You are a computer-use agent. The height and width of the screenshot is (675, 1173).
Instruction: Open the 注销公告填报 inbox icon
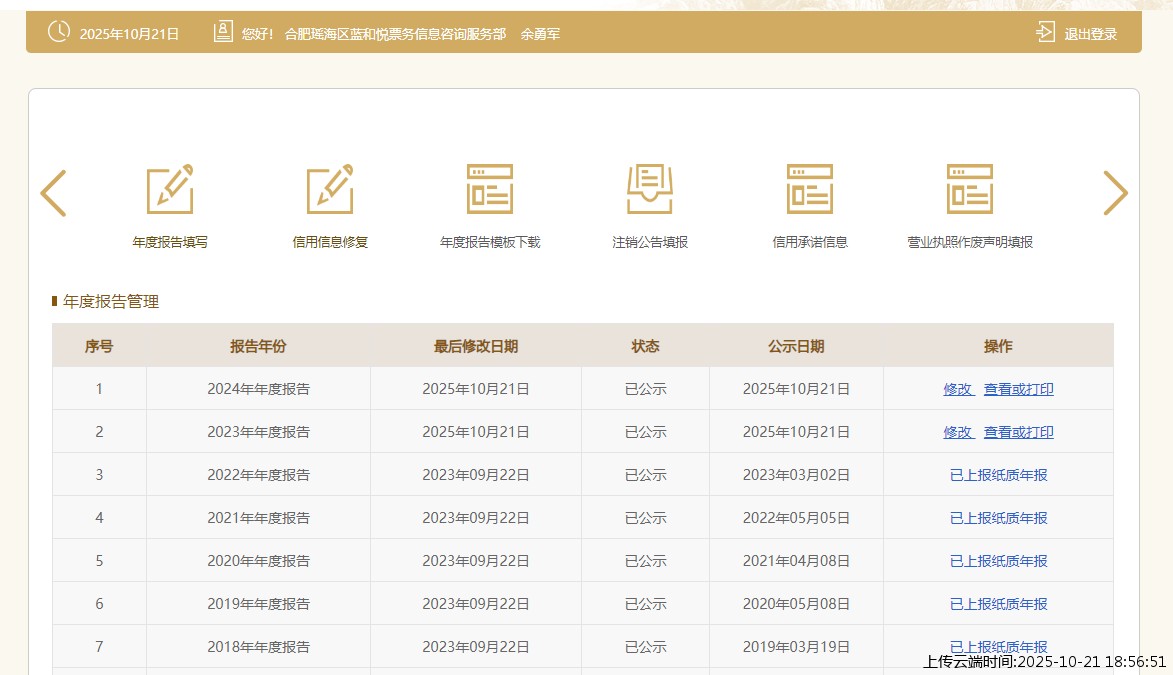point(650,189)
